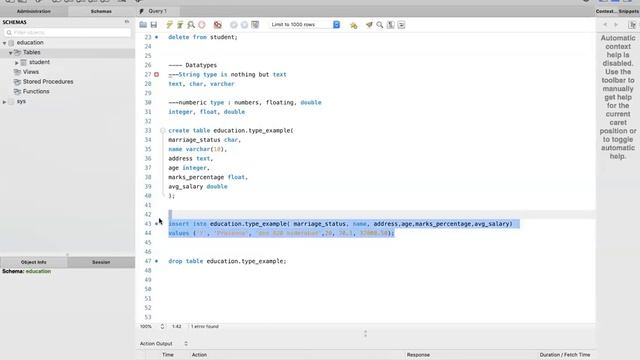This screenshot has width=640, height=360.
Task: Click 'avg_salary double' line in editor
Action: pyautogui.click(x=198, y=187)
